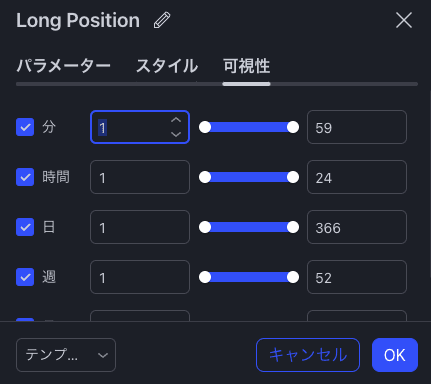The width and height of the screenshot is (431, 384).
Task: Select the 可視性 tab
Action: 246,66
